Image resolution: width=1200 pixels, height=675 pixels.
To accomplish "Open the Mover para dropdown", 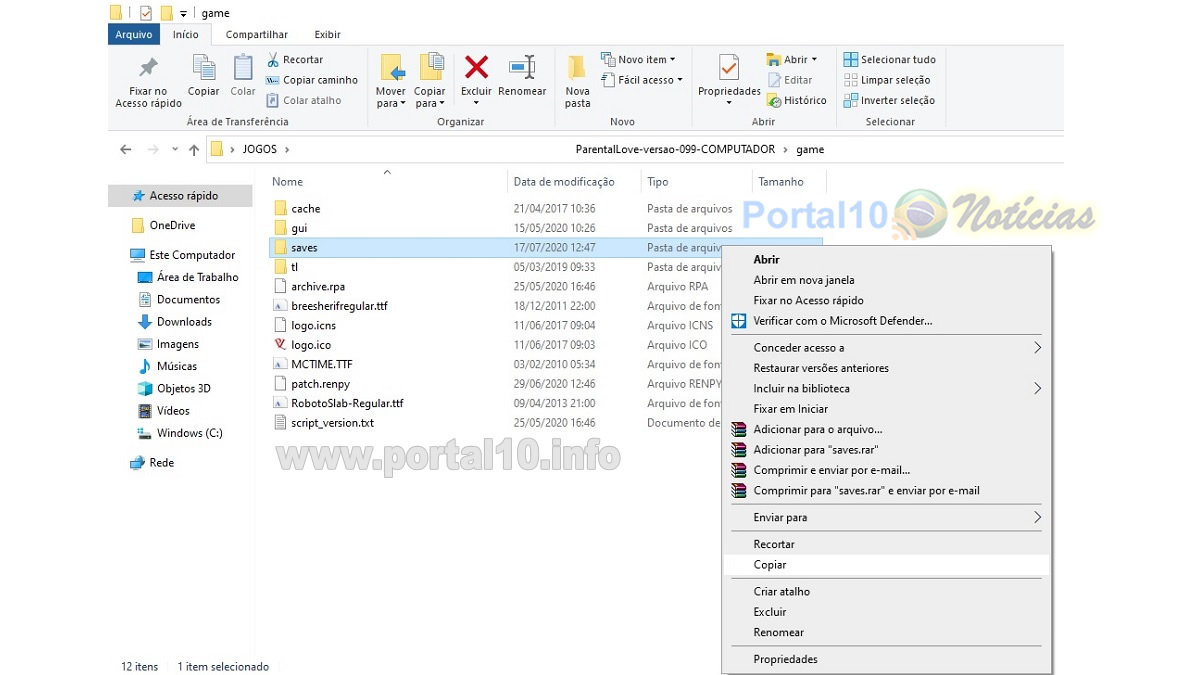I will [391, 98].
